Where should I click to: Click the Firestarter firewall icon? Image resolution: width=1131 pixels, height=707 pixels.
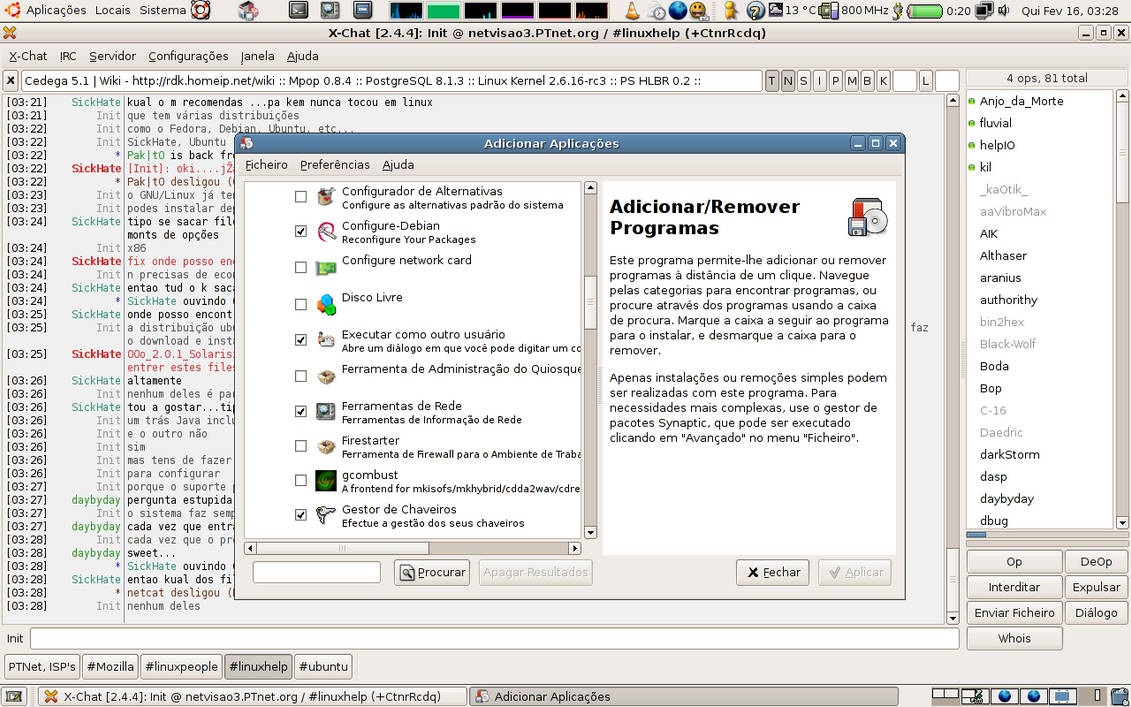pyautogui.click(x=326, y=446)
